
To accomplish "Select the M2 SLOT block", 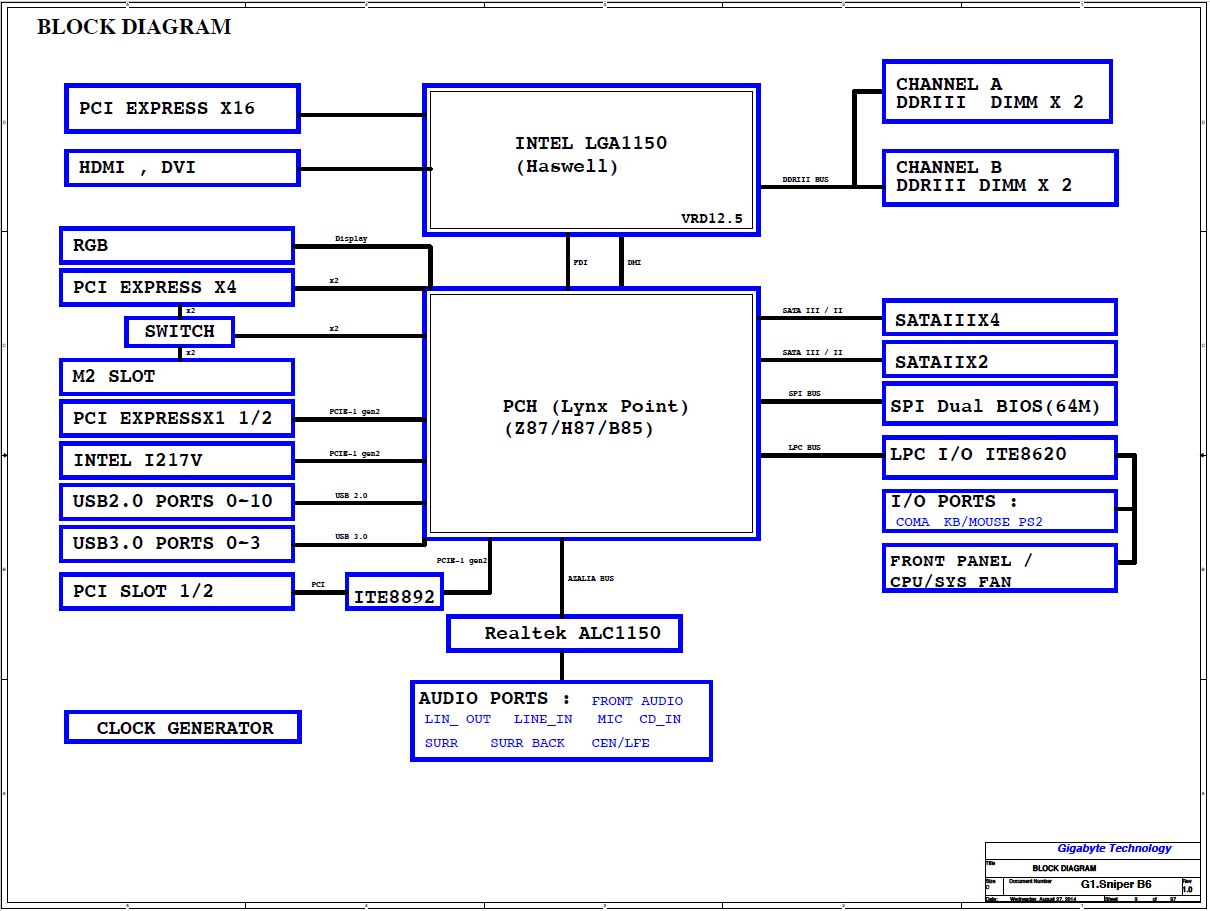I will coord(177,377).
